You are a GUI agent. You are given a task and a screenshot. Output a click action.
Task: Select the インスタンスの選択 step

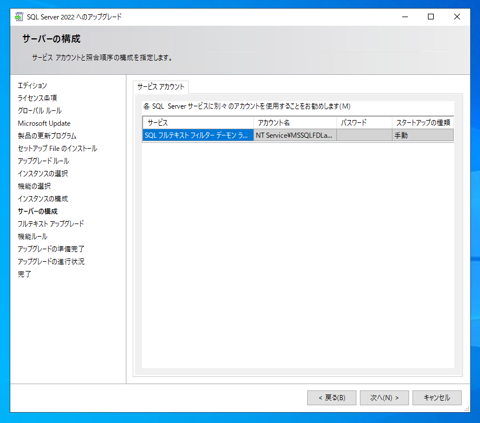click(x=43, y=174)
